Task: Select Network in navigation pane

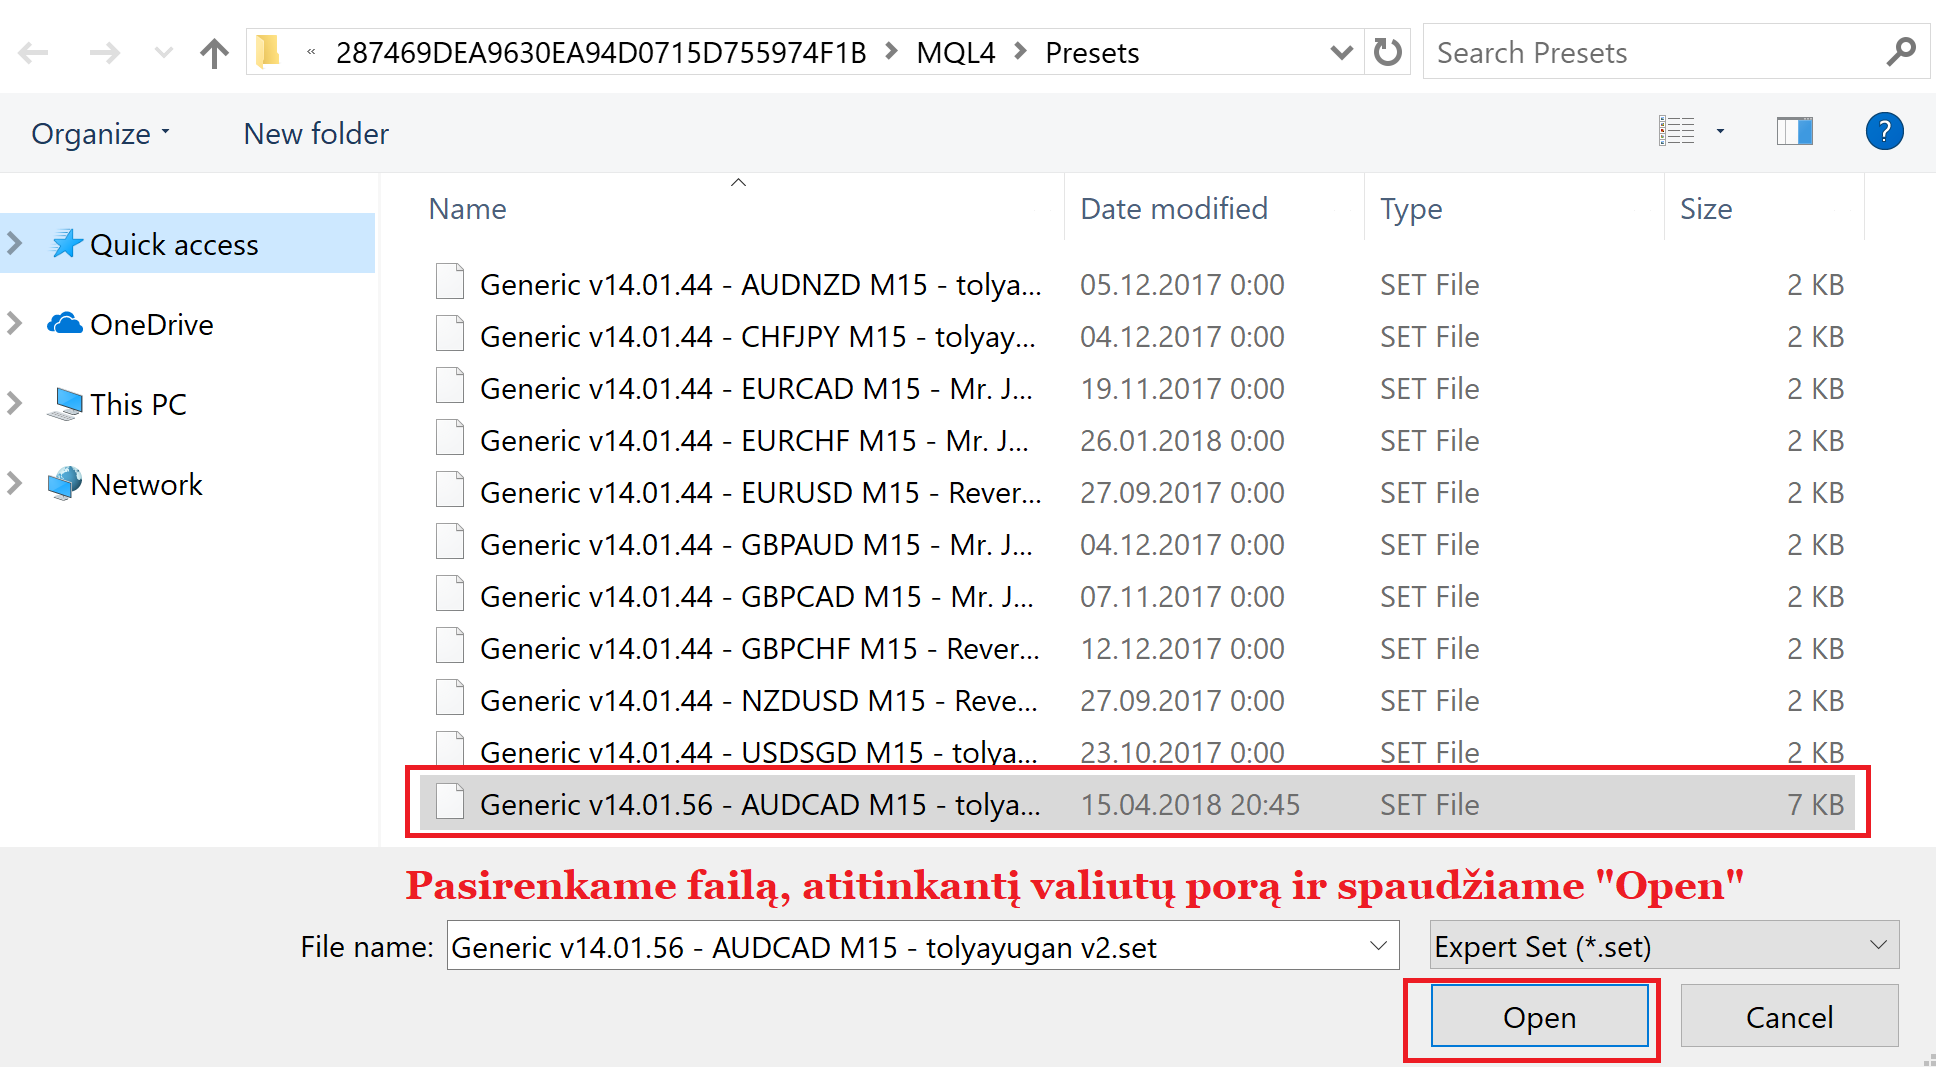Action: tap(125, 484)
